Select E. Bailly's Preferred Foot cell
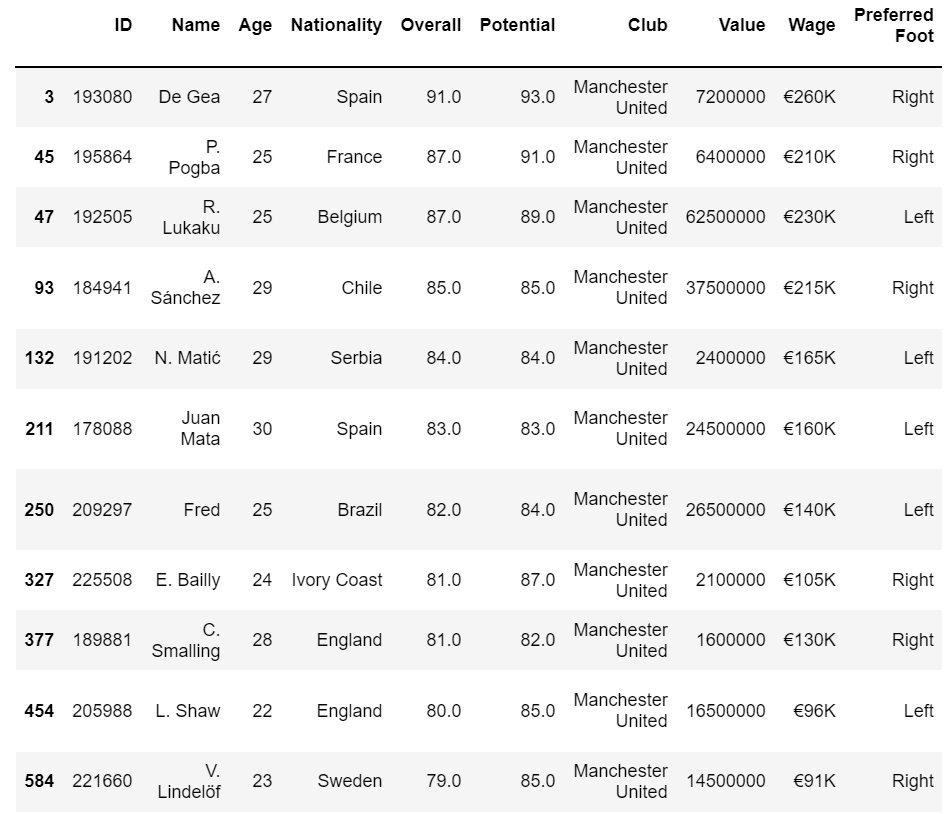The height and width of the screenshot is (814, 947). [x=913, y=580]
